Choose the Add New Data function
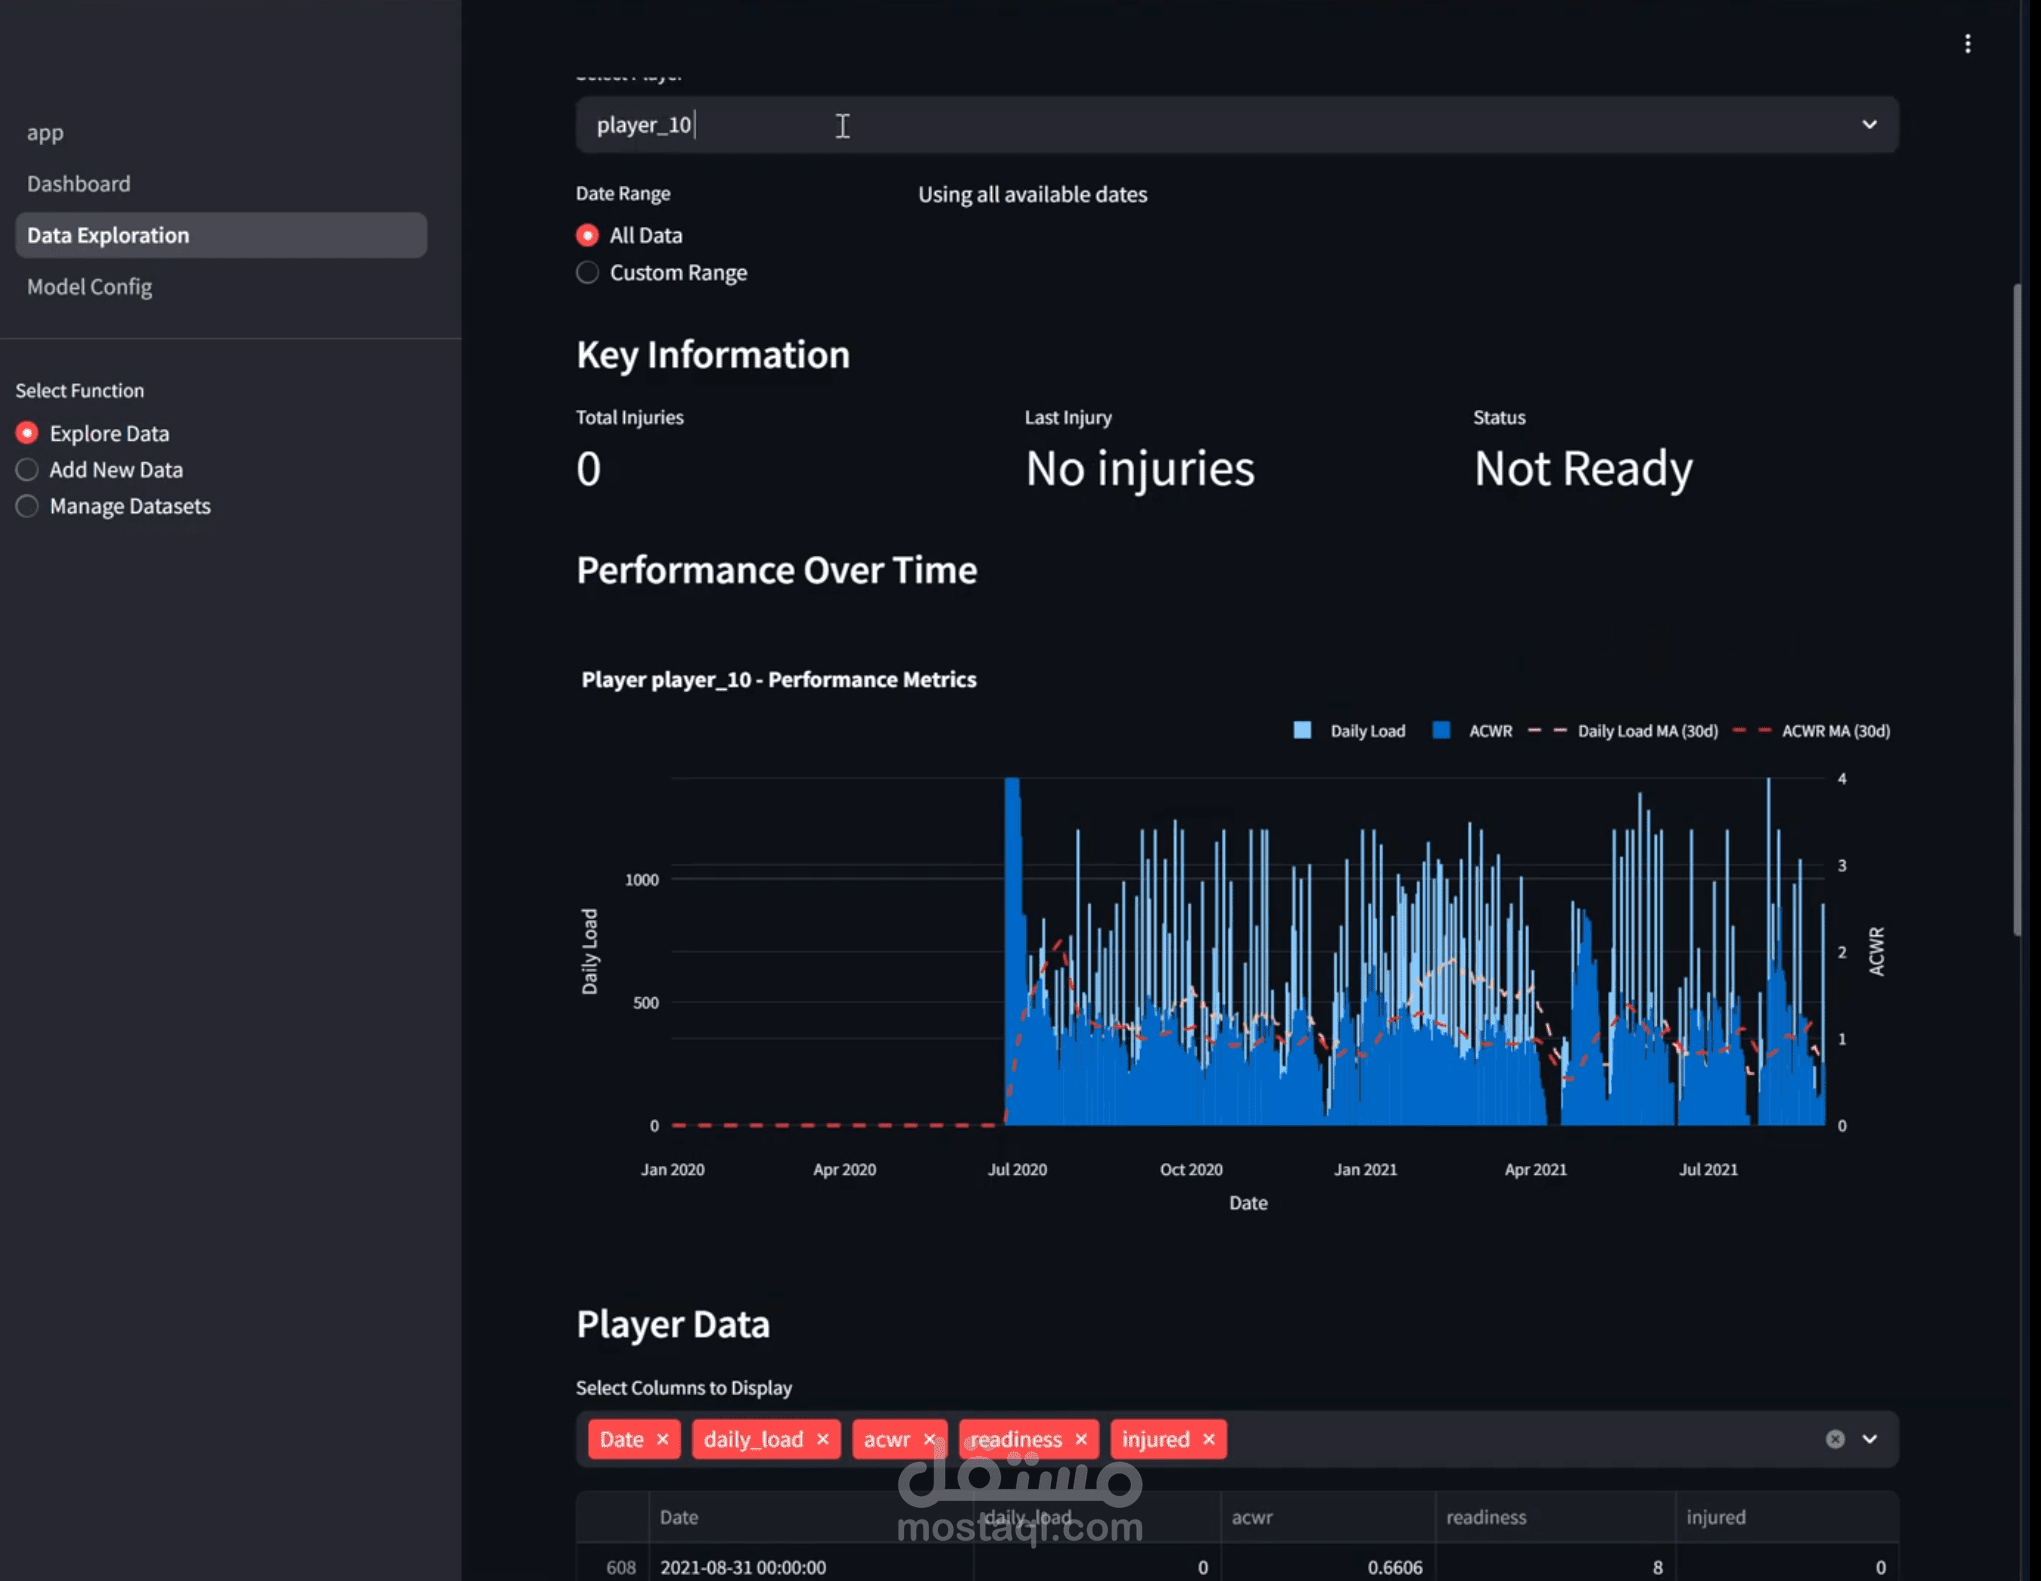Image resolution: width=2041 pixels, height=1581 pixels. pos(27,469)
